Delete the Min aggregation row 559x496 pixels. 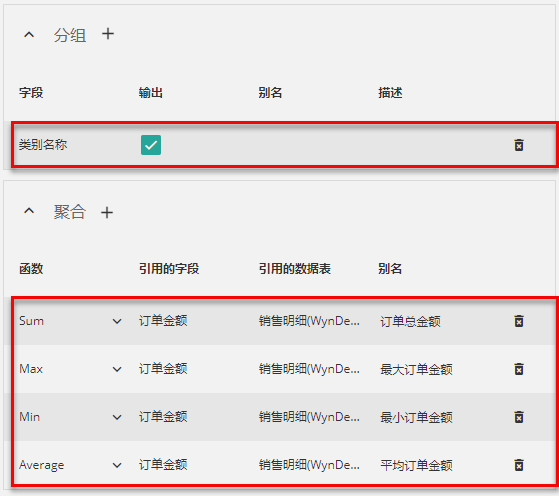(519, 417)
